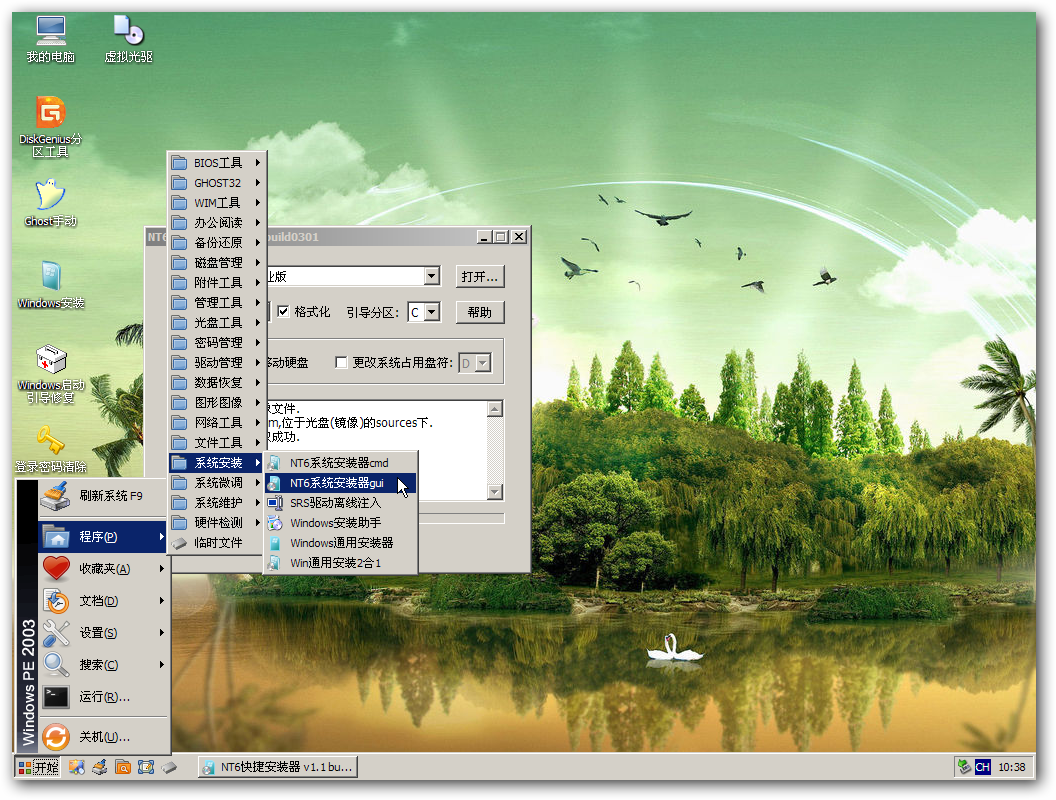Select the Windows启动引导修复 desktop icon
1056x800 pixels.
51,374
